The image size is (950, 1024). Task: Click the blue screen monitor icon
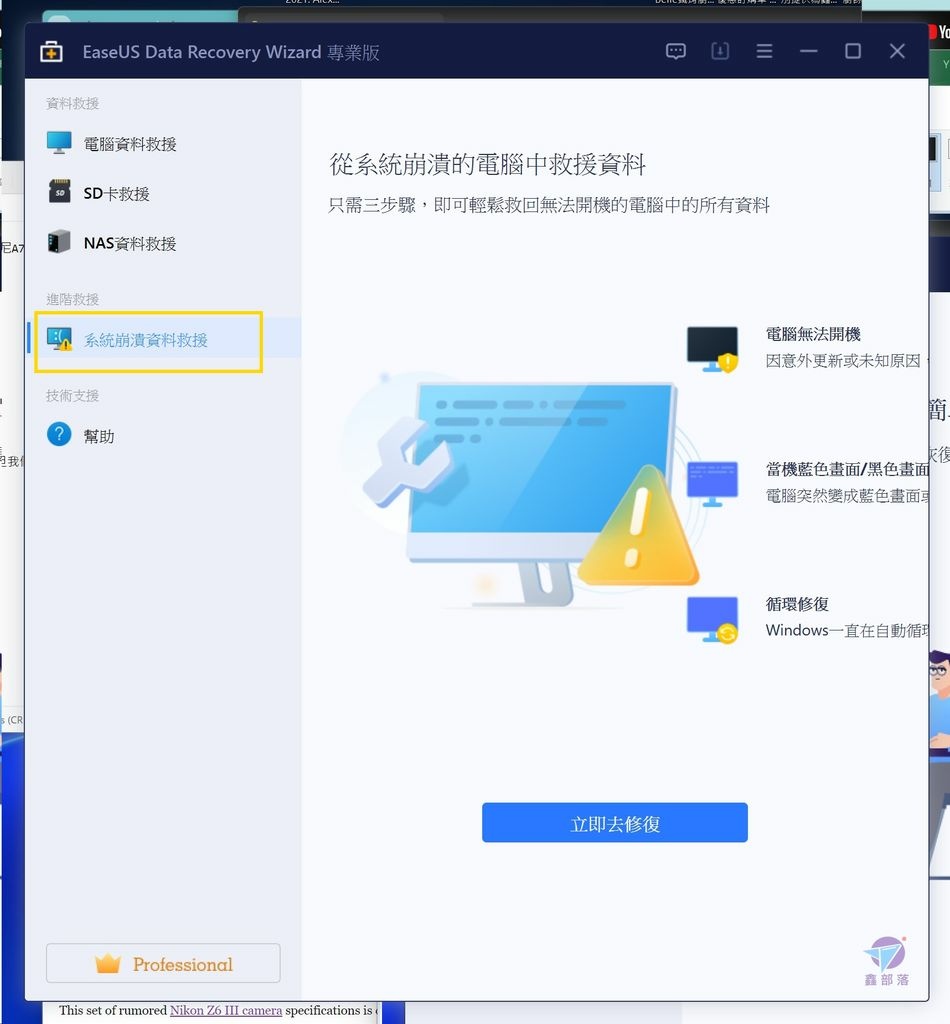click(x=712, y=484)
